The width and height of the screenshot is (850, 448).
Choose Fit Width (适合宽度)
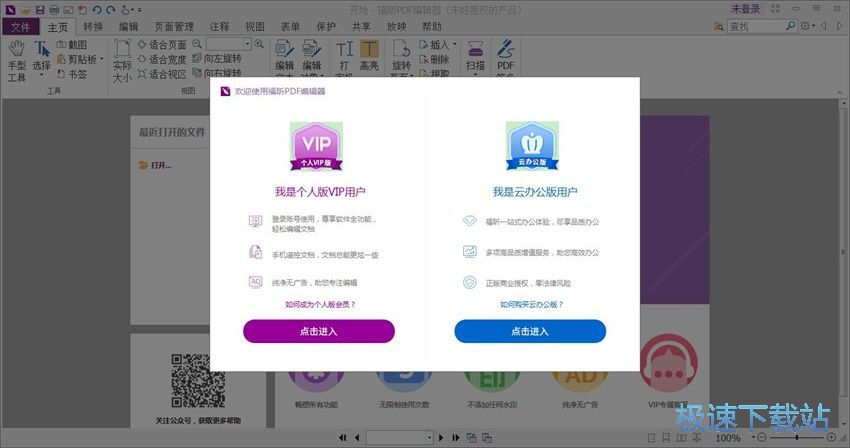[x=162, y=60]
